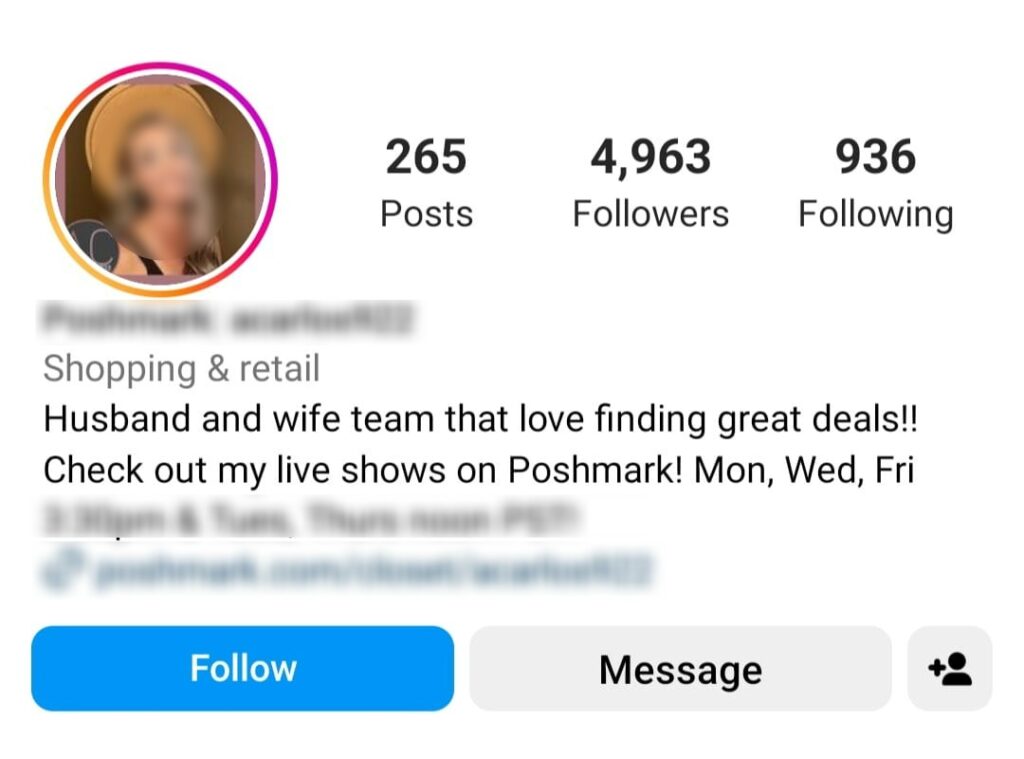
Task: Tap the blurred schedule line in the bio
Action: (311, 520)
